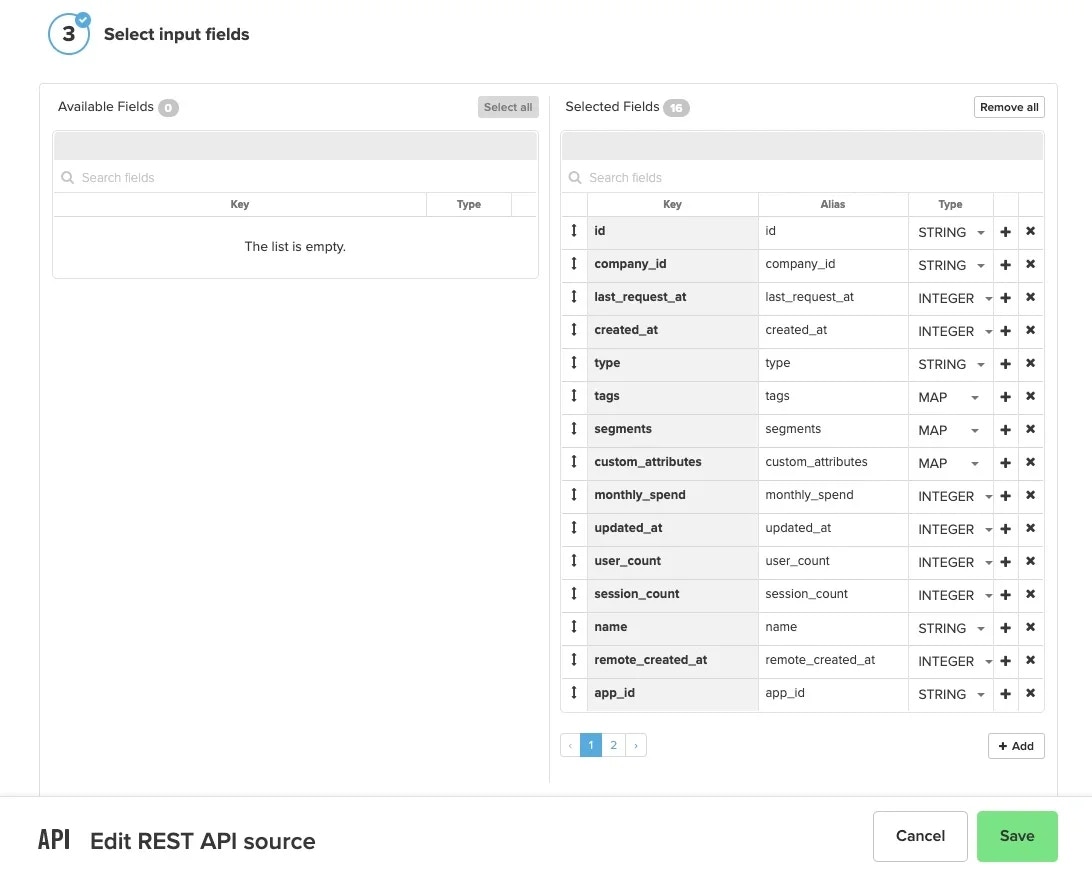Go to page 2 of selected fields

pos(613,745)
